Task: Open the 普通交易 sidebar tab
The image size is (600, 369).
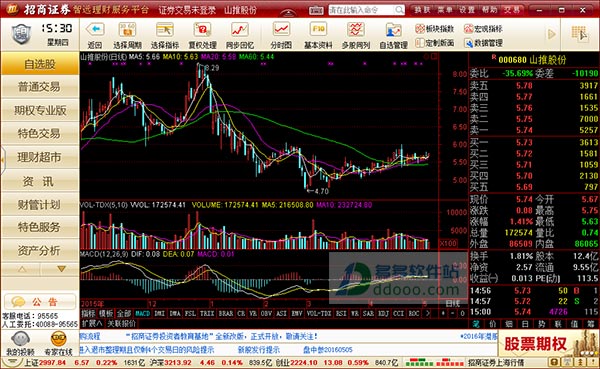Action: tap(40, 87)
